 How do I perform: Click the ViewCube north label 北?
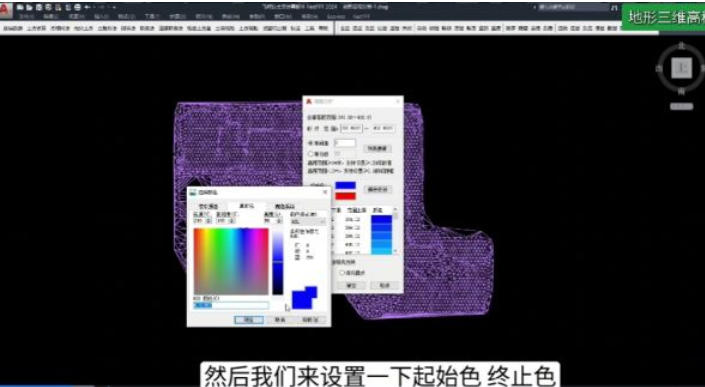pos(682,46)
